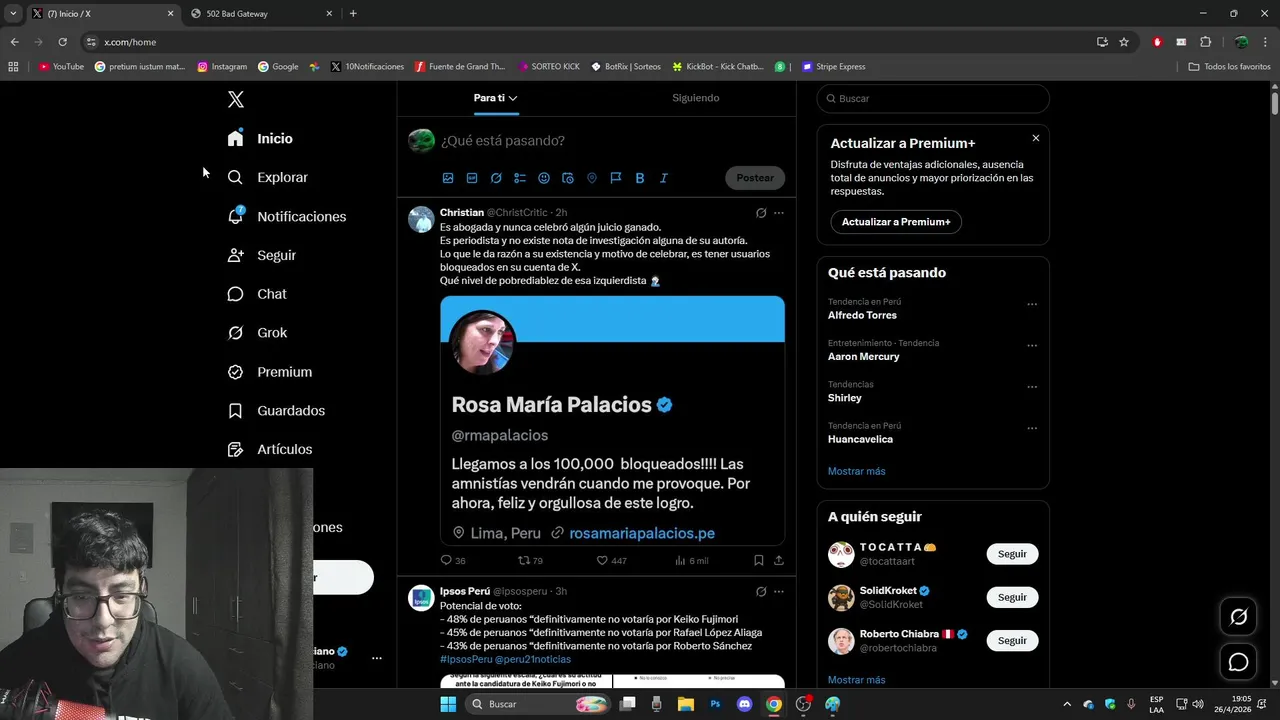Open emoji picker in composer
Image resolution: width=1280 pixels, height=720 pixels.
[x=544, y=178]
